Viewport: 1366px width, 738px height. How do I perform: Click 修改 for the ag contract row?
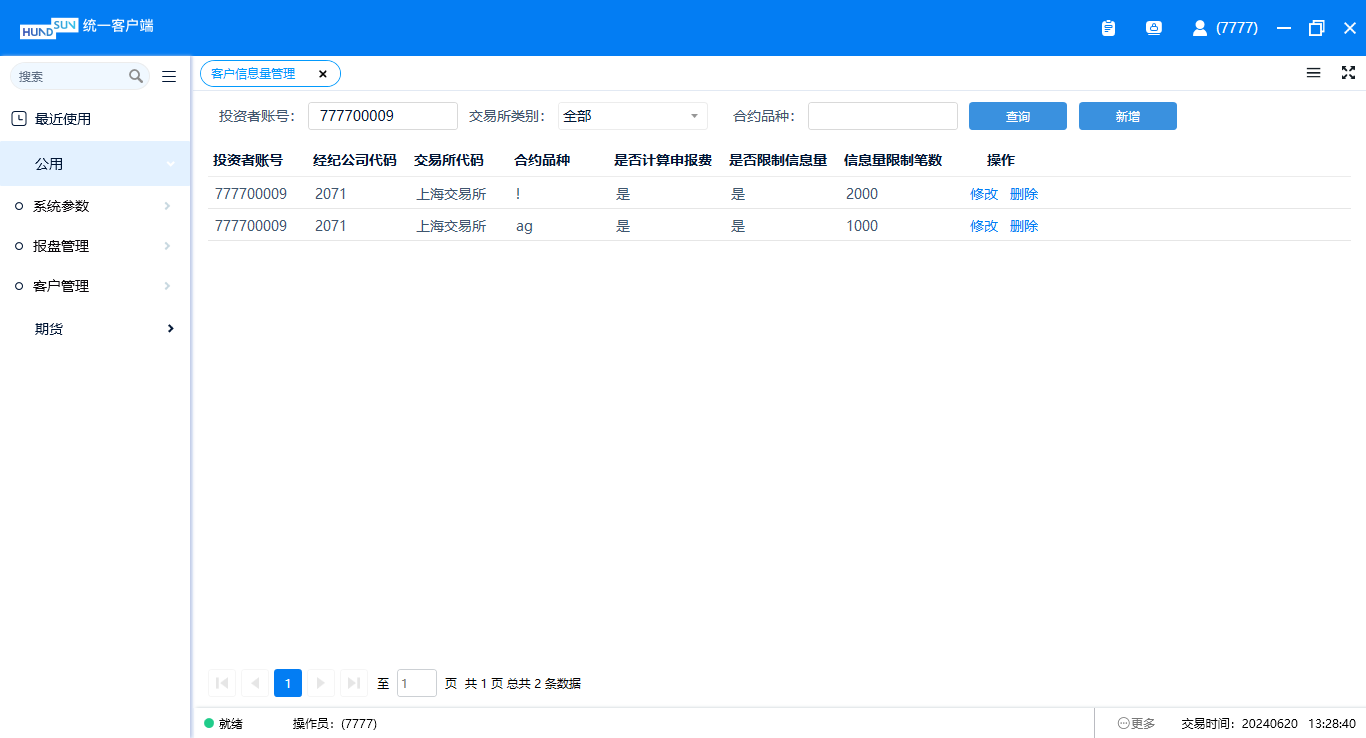tap(983, 226)
